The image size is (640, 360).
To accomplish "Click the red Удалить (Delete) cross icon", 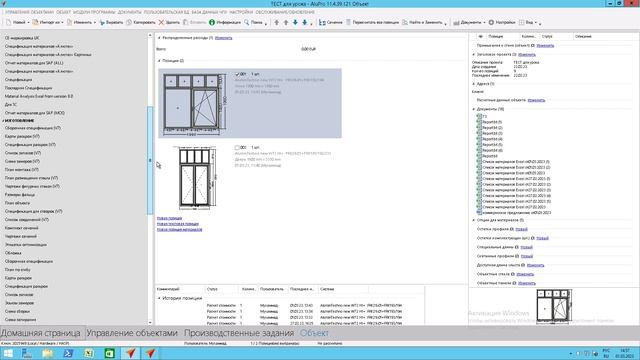I will pos(161,22).
